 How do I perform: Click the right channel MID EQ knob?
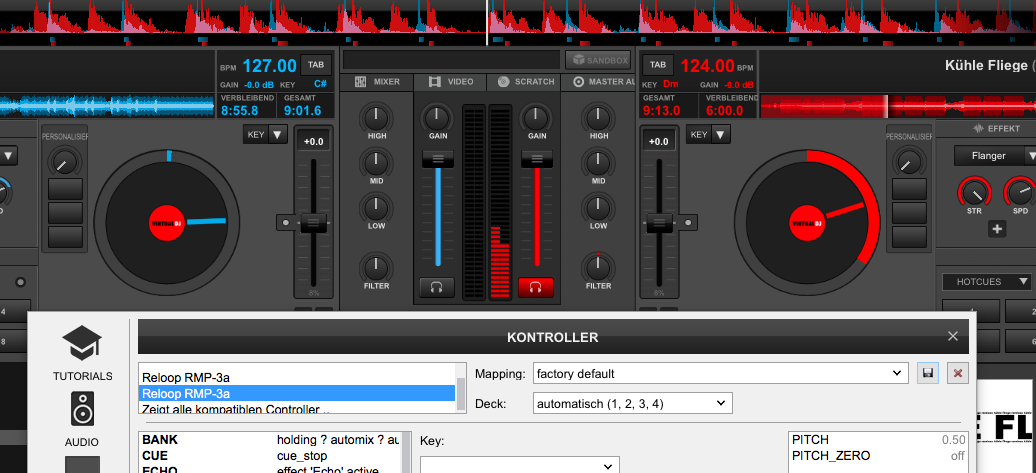pos(599,163)
